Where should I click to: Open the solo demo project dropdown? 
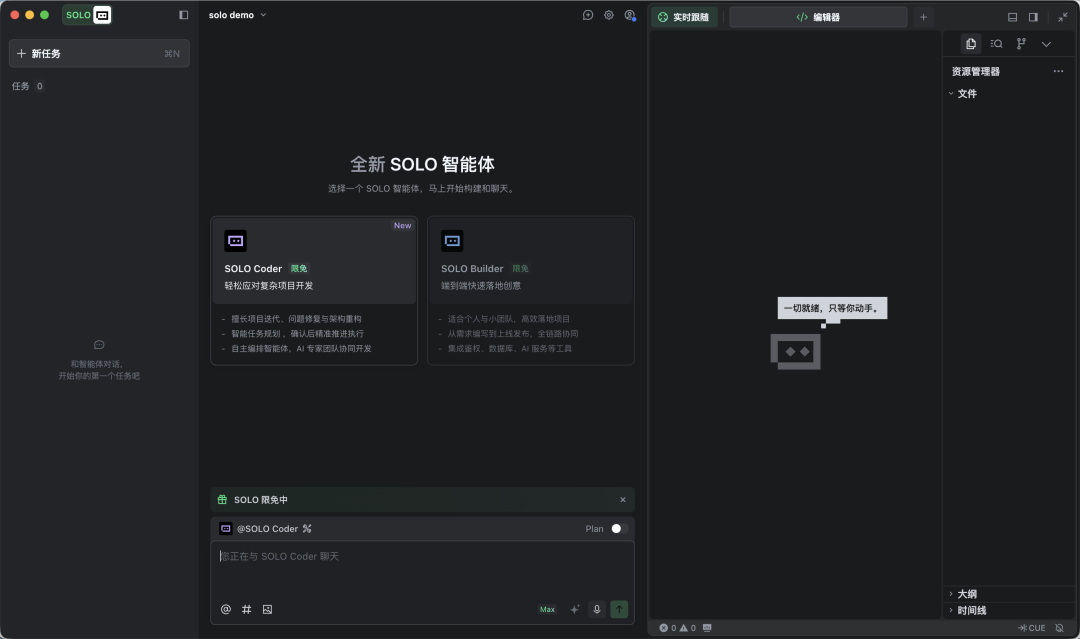pos(238,14)
